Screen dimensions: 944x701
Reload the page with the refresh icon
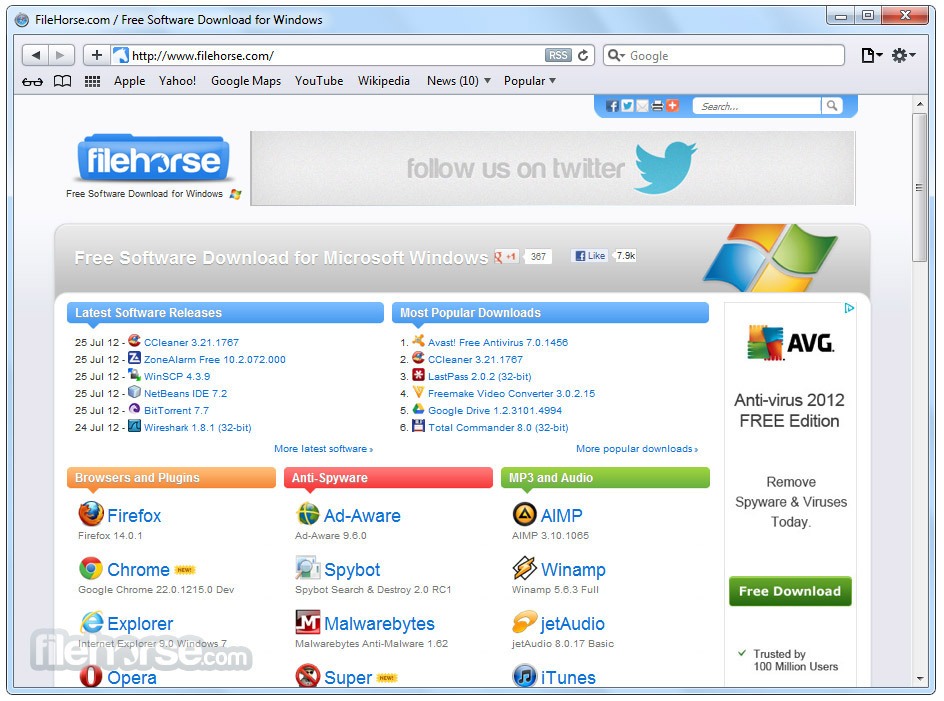(583, 55)
